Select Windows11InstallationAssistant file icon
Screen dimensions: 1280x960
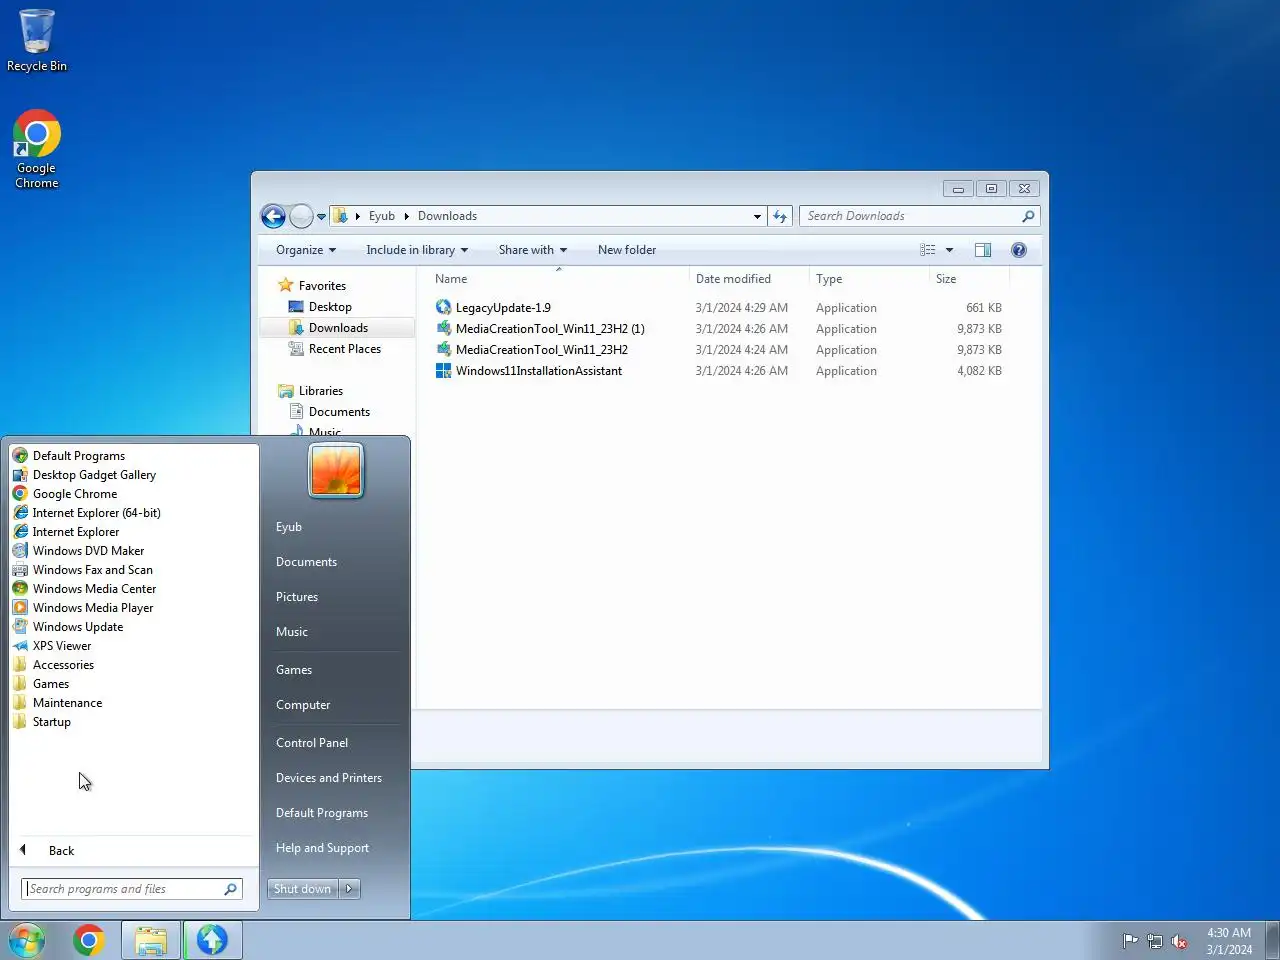444,371
